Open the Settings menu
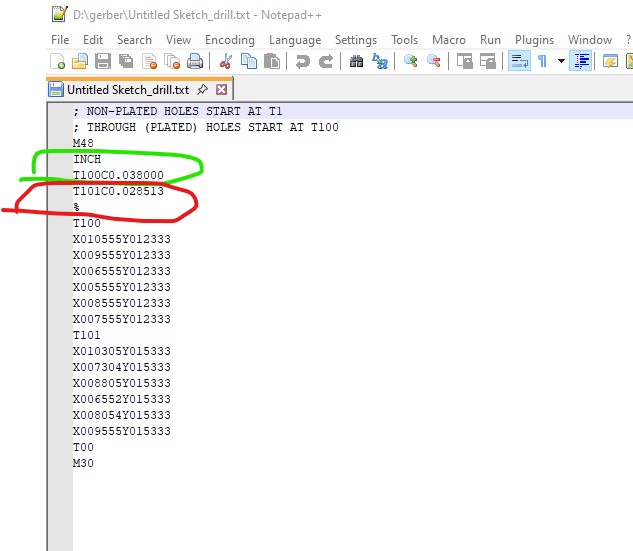 356,40
